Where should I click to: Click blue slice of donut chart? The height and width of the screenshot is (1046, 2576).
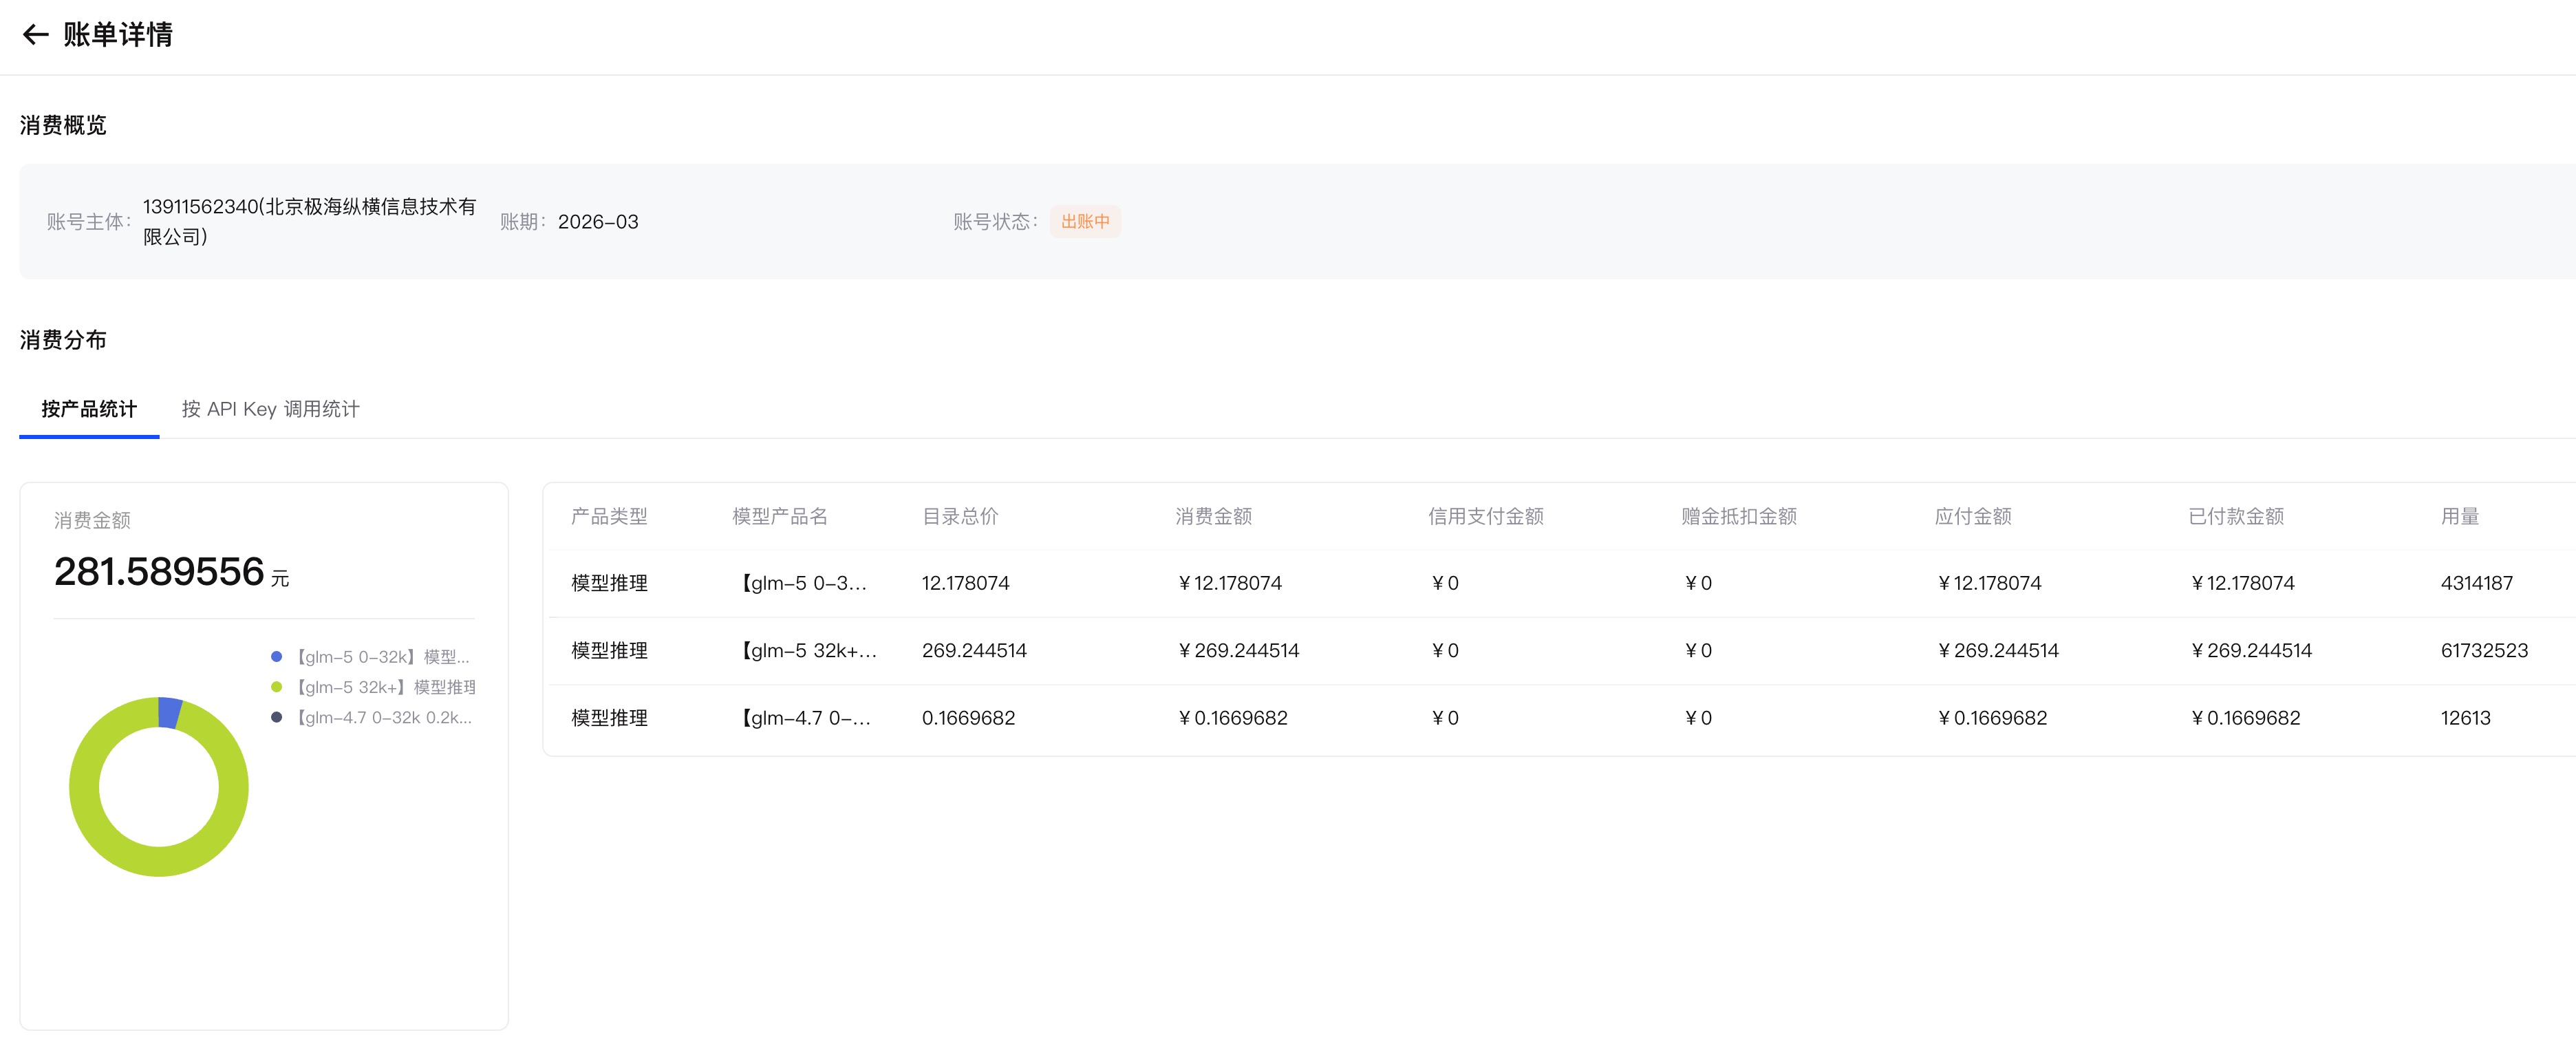tap(170, 712)
